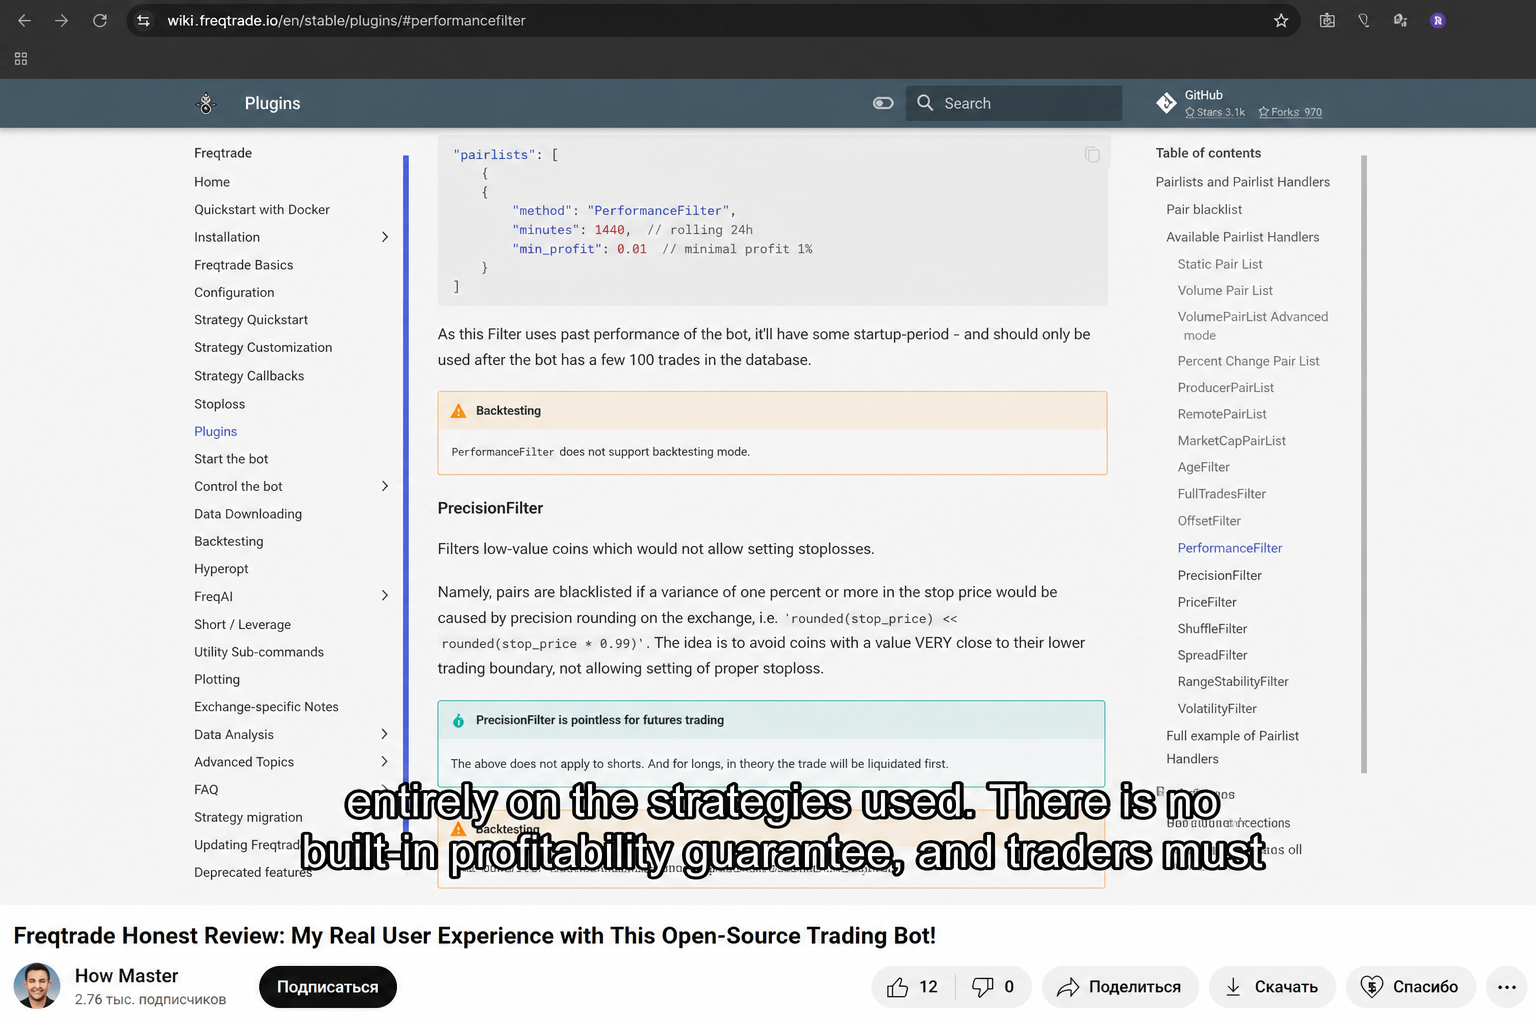Viewport: 1536px width, 1024px height.
Task: Jump to PrecisionFilter in table of contents
Action: [1220, 575]
